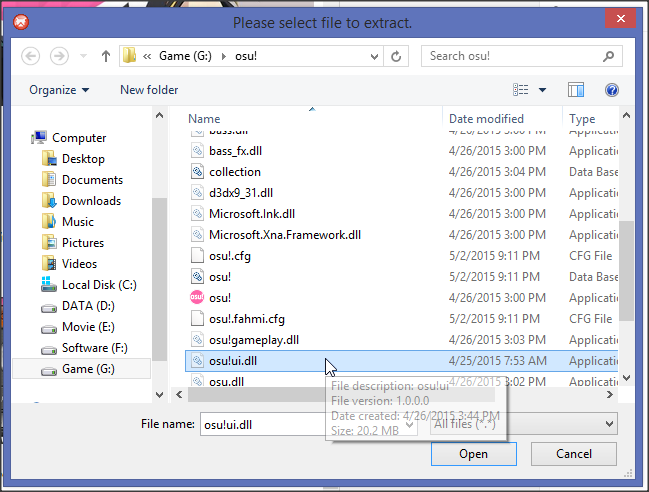Select Microsoft.Ink.dll file
This screenshot has height=492, width=649.
pyautogui.click(x=252, y=214)
